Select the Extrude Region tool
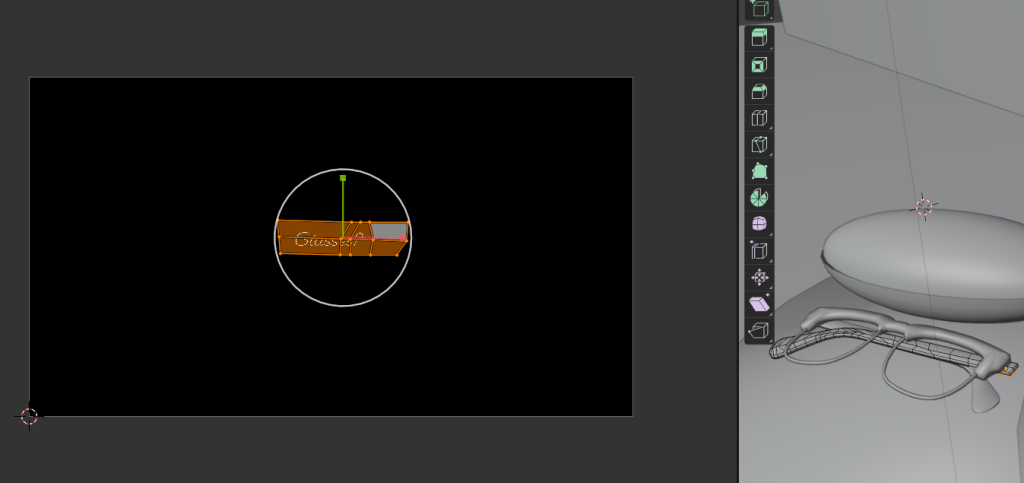1024x483 pixels. point(759,39)
